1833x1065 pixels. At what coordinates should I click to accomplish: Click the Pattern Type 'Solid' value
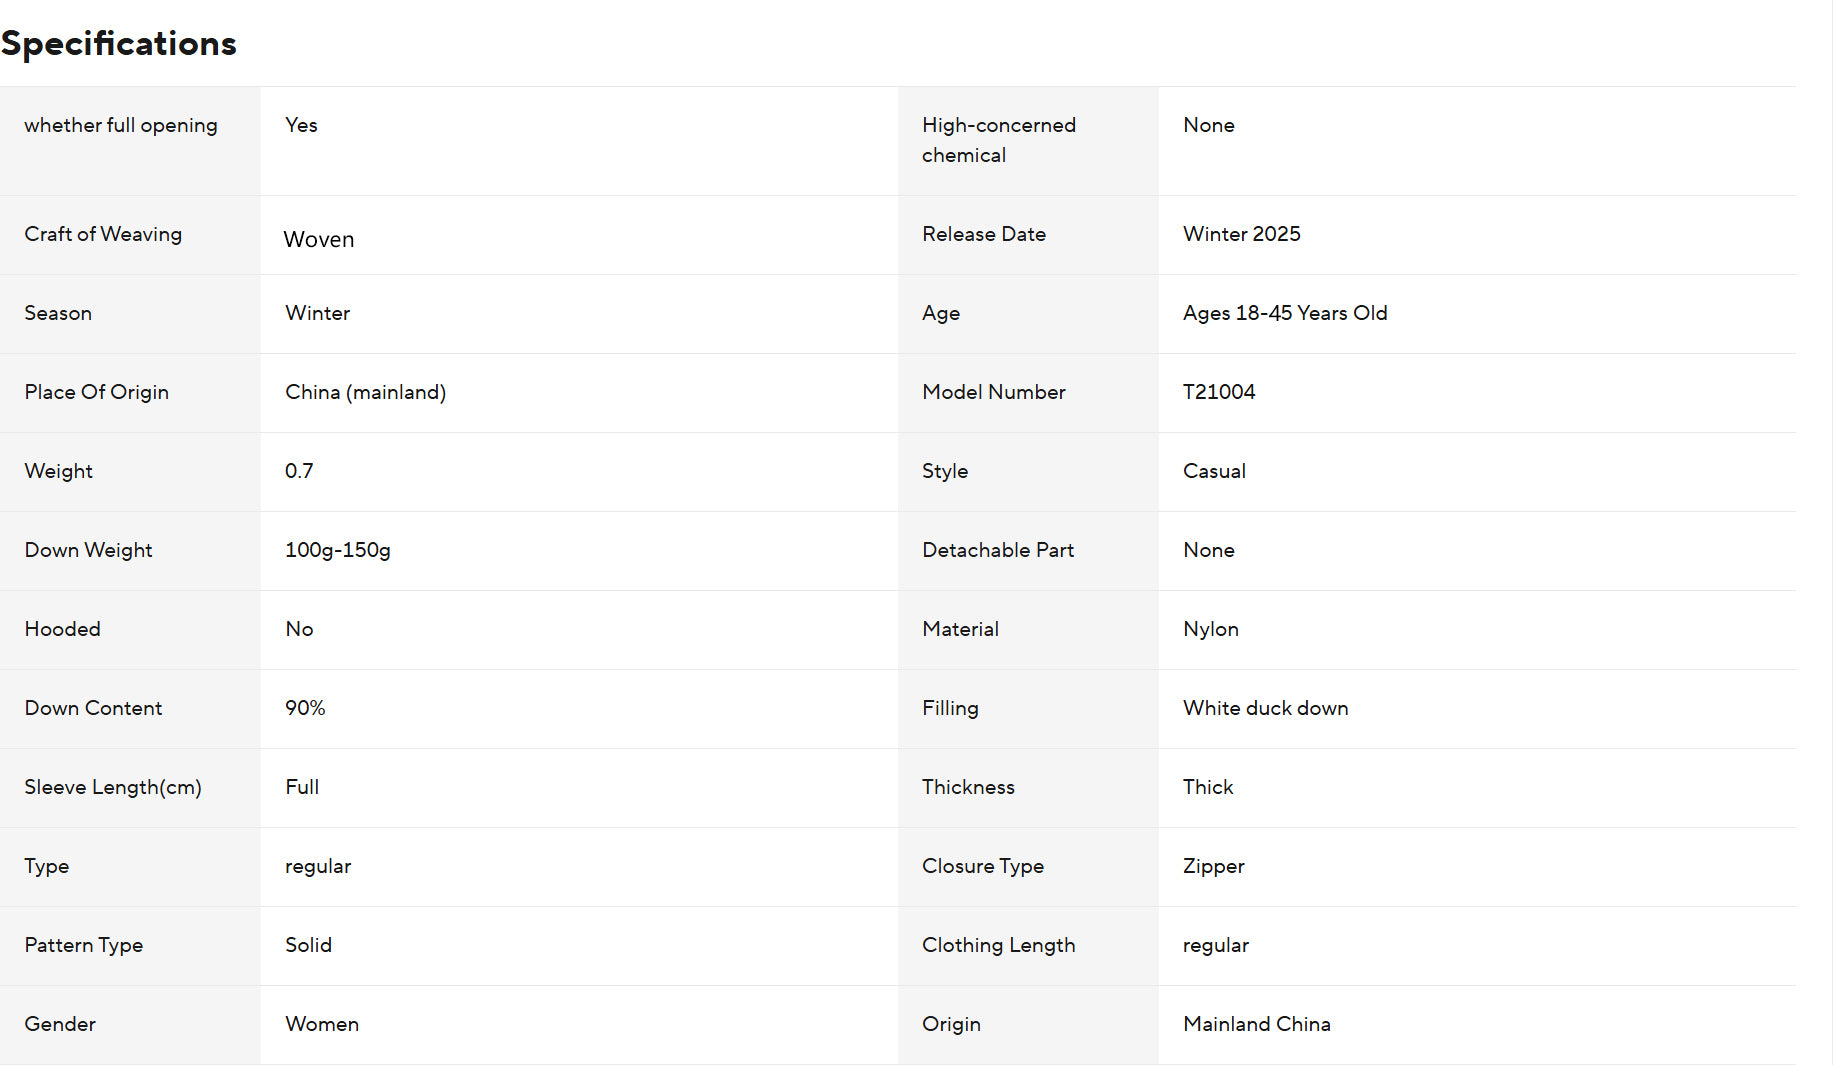pos(308,945)
